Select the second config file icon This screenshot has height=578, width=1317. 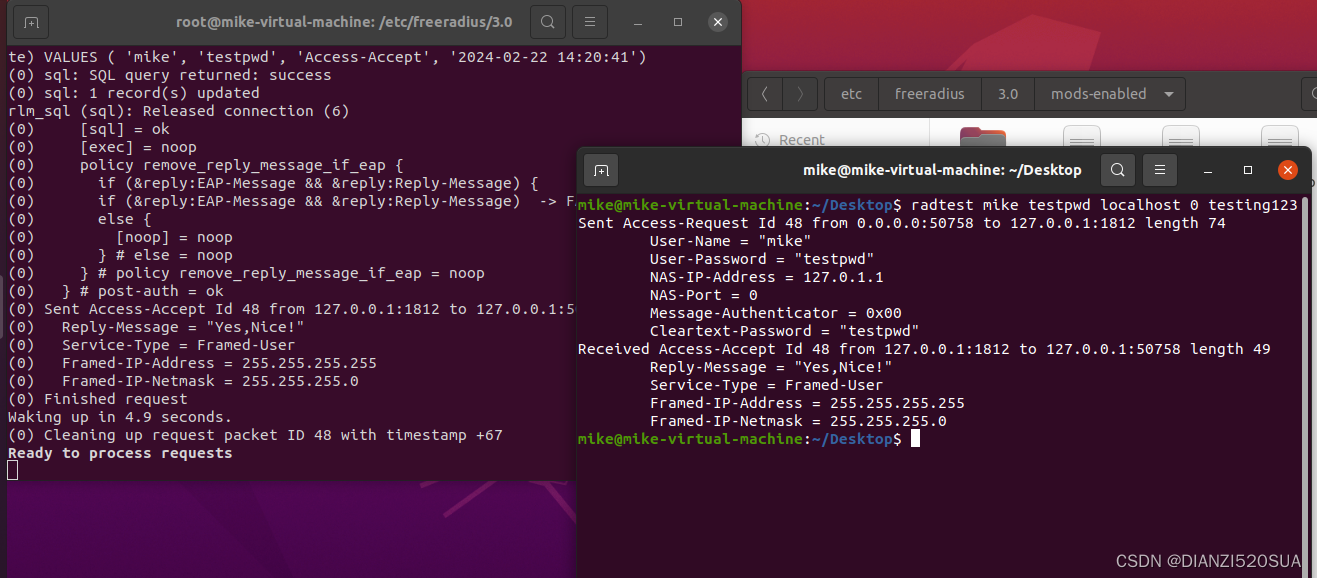click(1181, 138)
